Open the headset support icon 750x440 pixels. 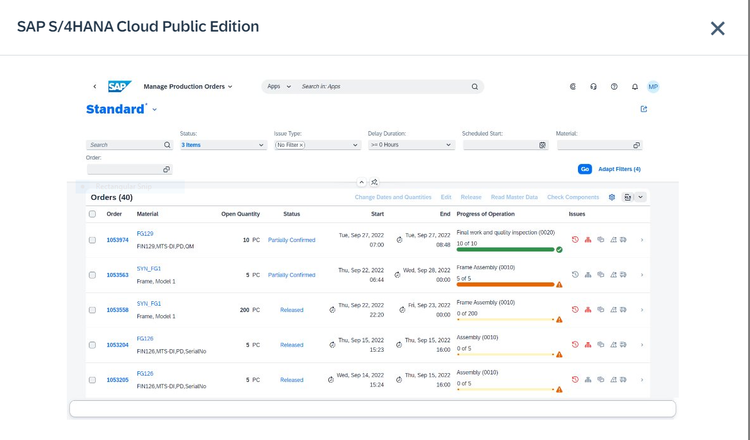[593, 87]
